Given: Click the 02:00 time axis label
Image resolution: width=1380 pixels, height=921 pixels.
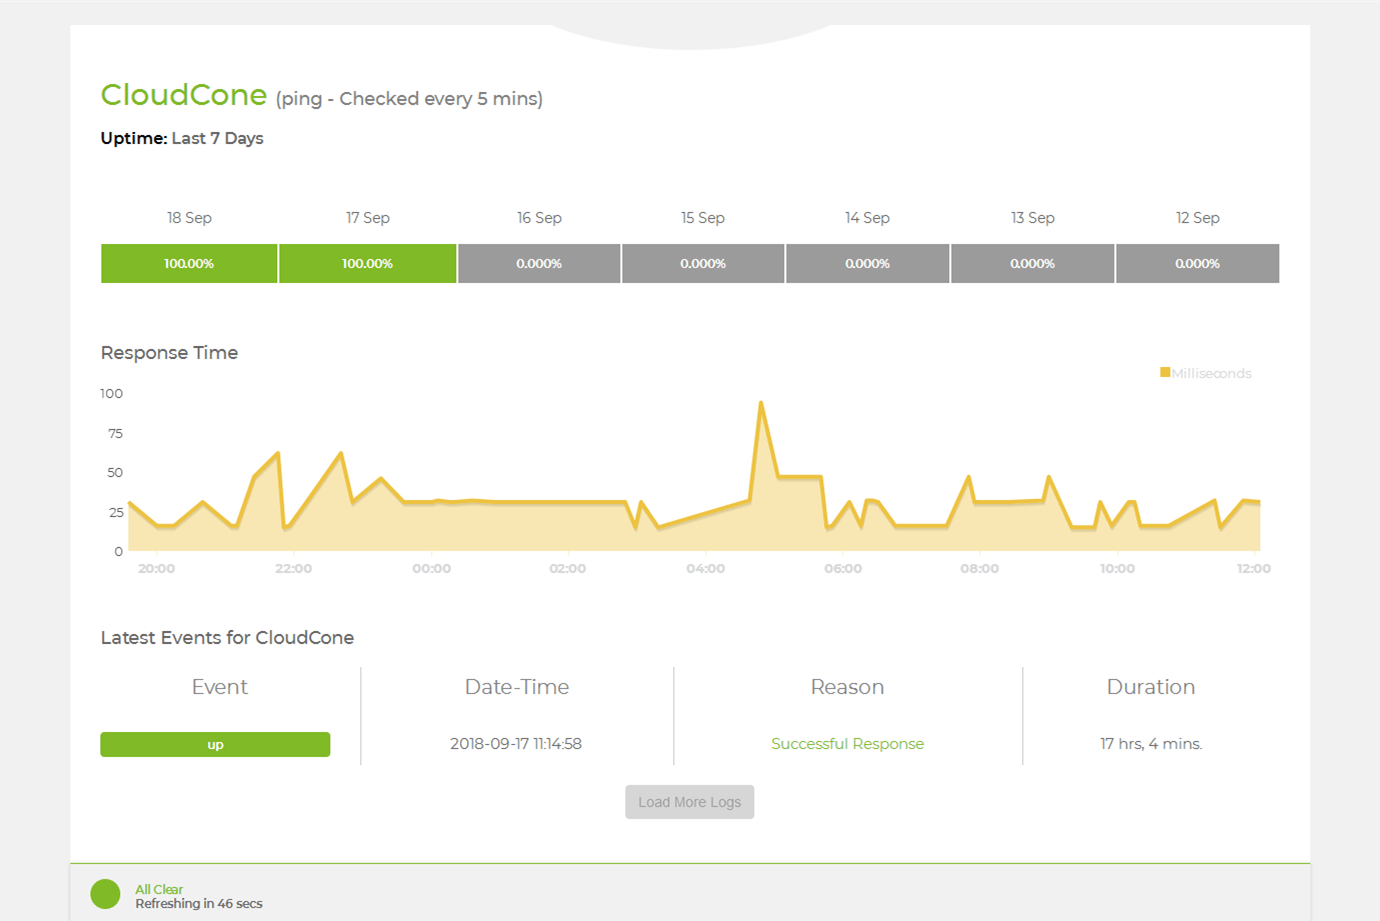Looking at the screenshot, I should 568,569.
